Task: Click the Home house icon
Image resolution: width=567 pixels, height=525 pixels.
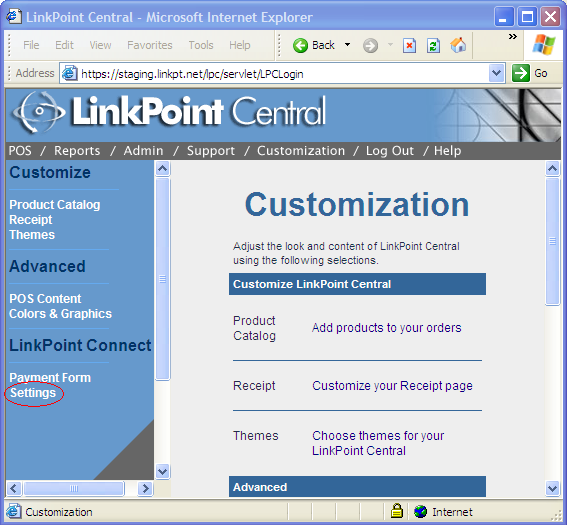Action: click(458, 46)
